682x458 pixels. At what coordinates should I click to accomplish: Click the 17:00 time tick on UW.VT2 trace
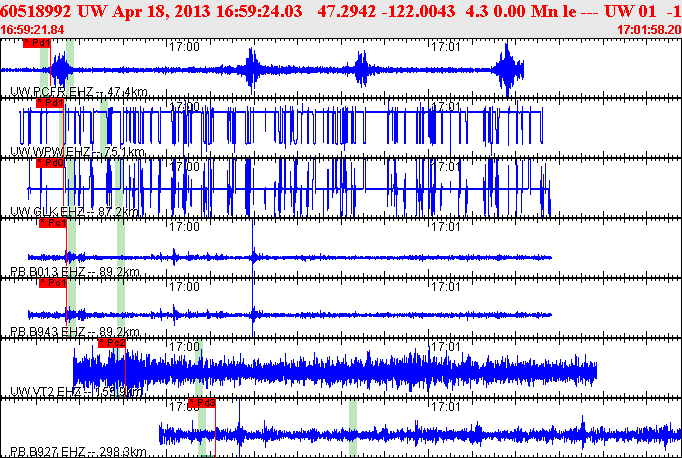185,346
